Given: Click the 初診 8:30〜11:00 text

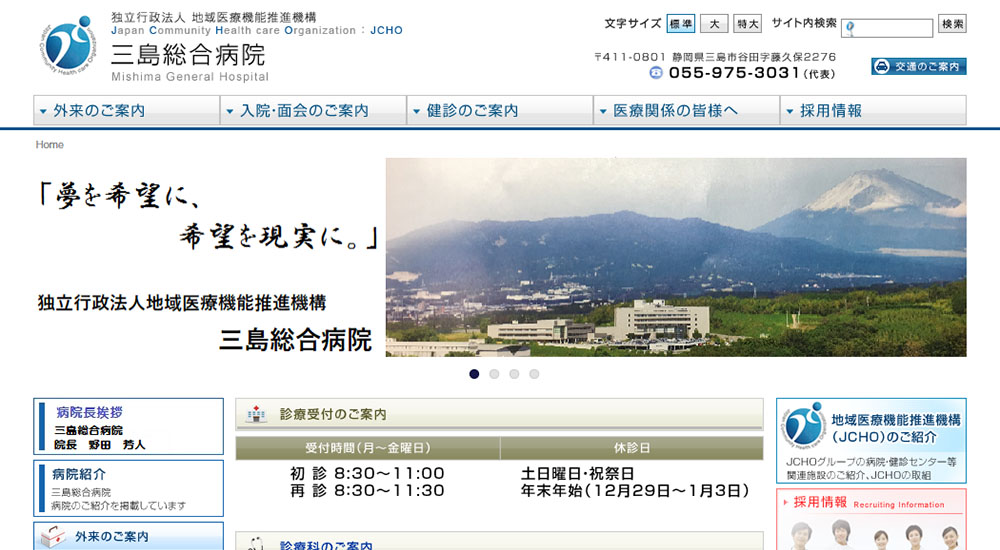Looking at the screenshot, I should click(367, 473).
